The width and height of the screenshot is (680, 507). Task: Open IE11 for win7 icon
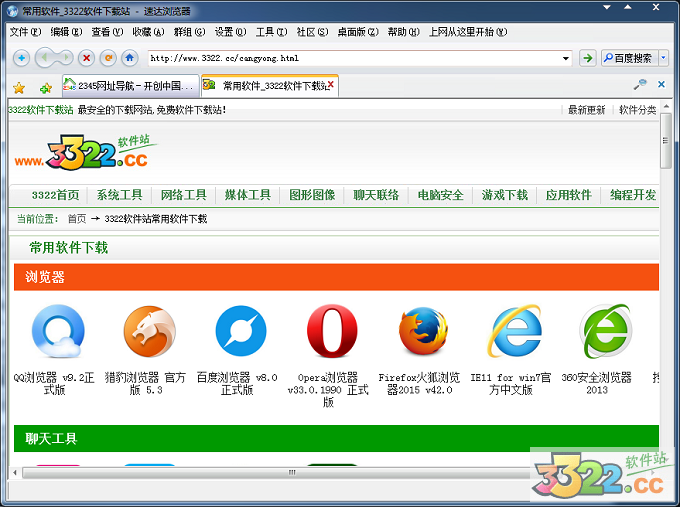515,331
